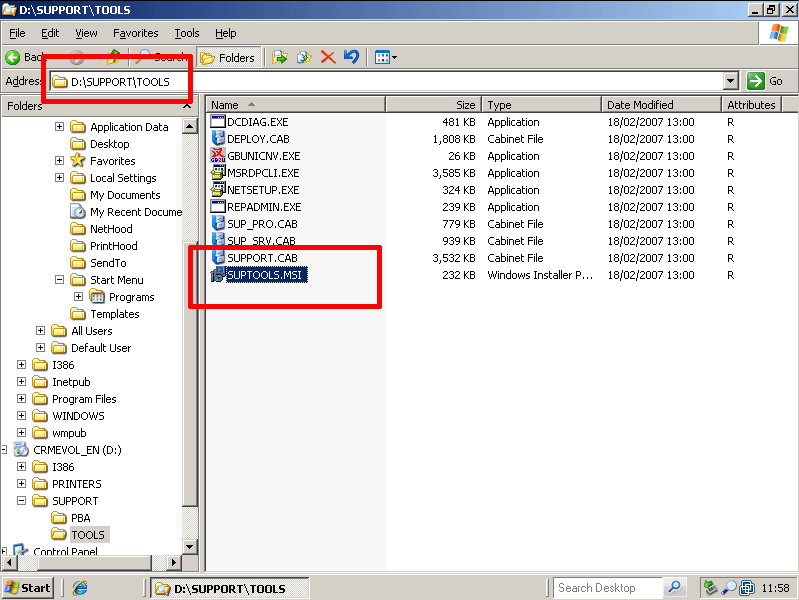Viewport: 799px width, 600px height.
Task: Open the Tools menu
Action: coord(187,33)
